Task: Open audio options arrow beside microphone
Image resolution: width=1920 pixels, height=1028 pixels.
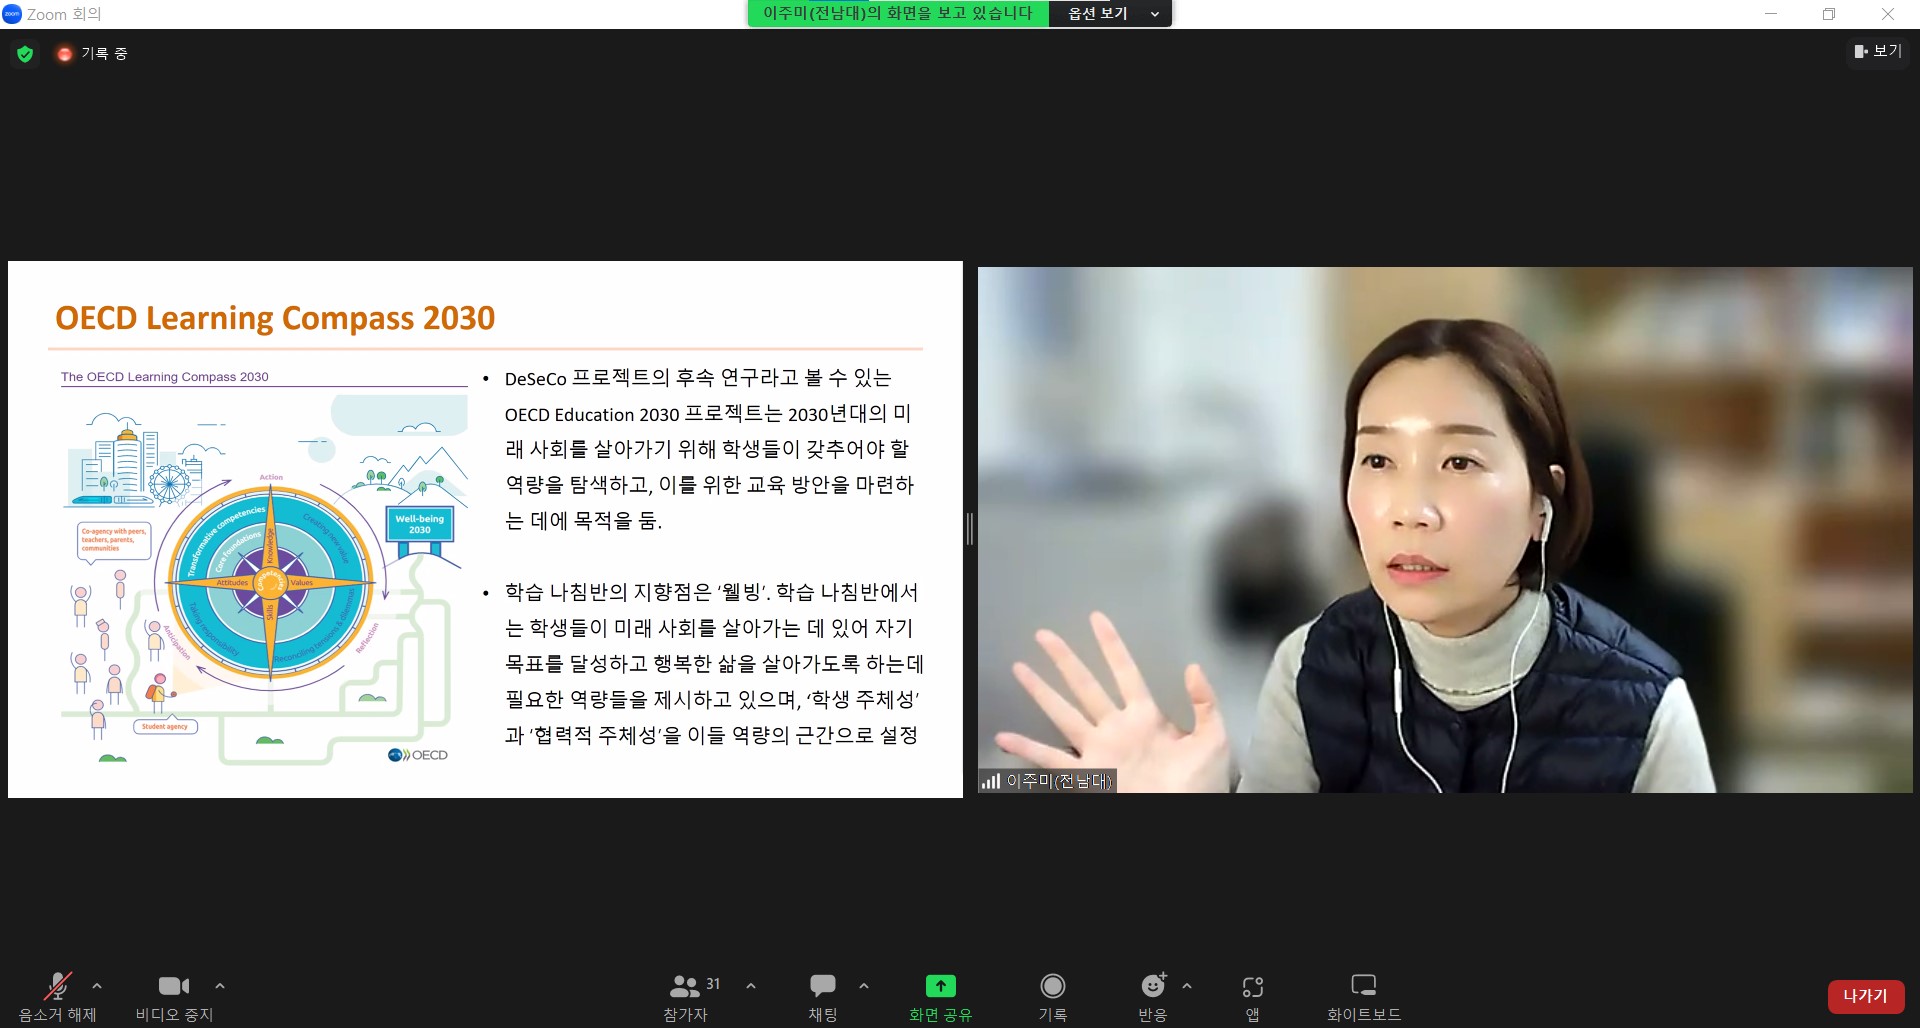Action: (x=97, y=986)
